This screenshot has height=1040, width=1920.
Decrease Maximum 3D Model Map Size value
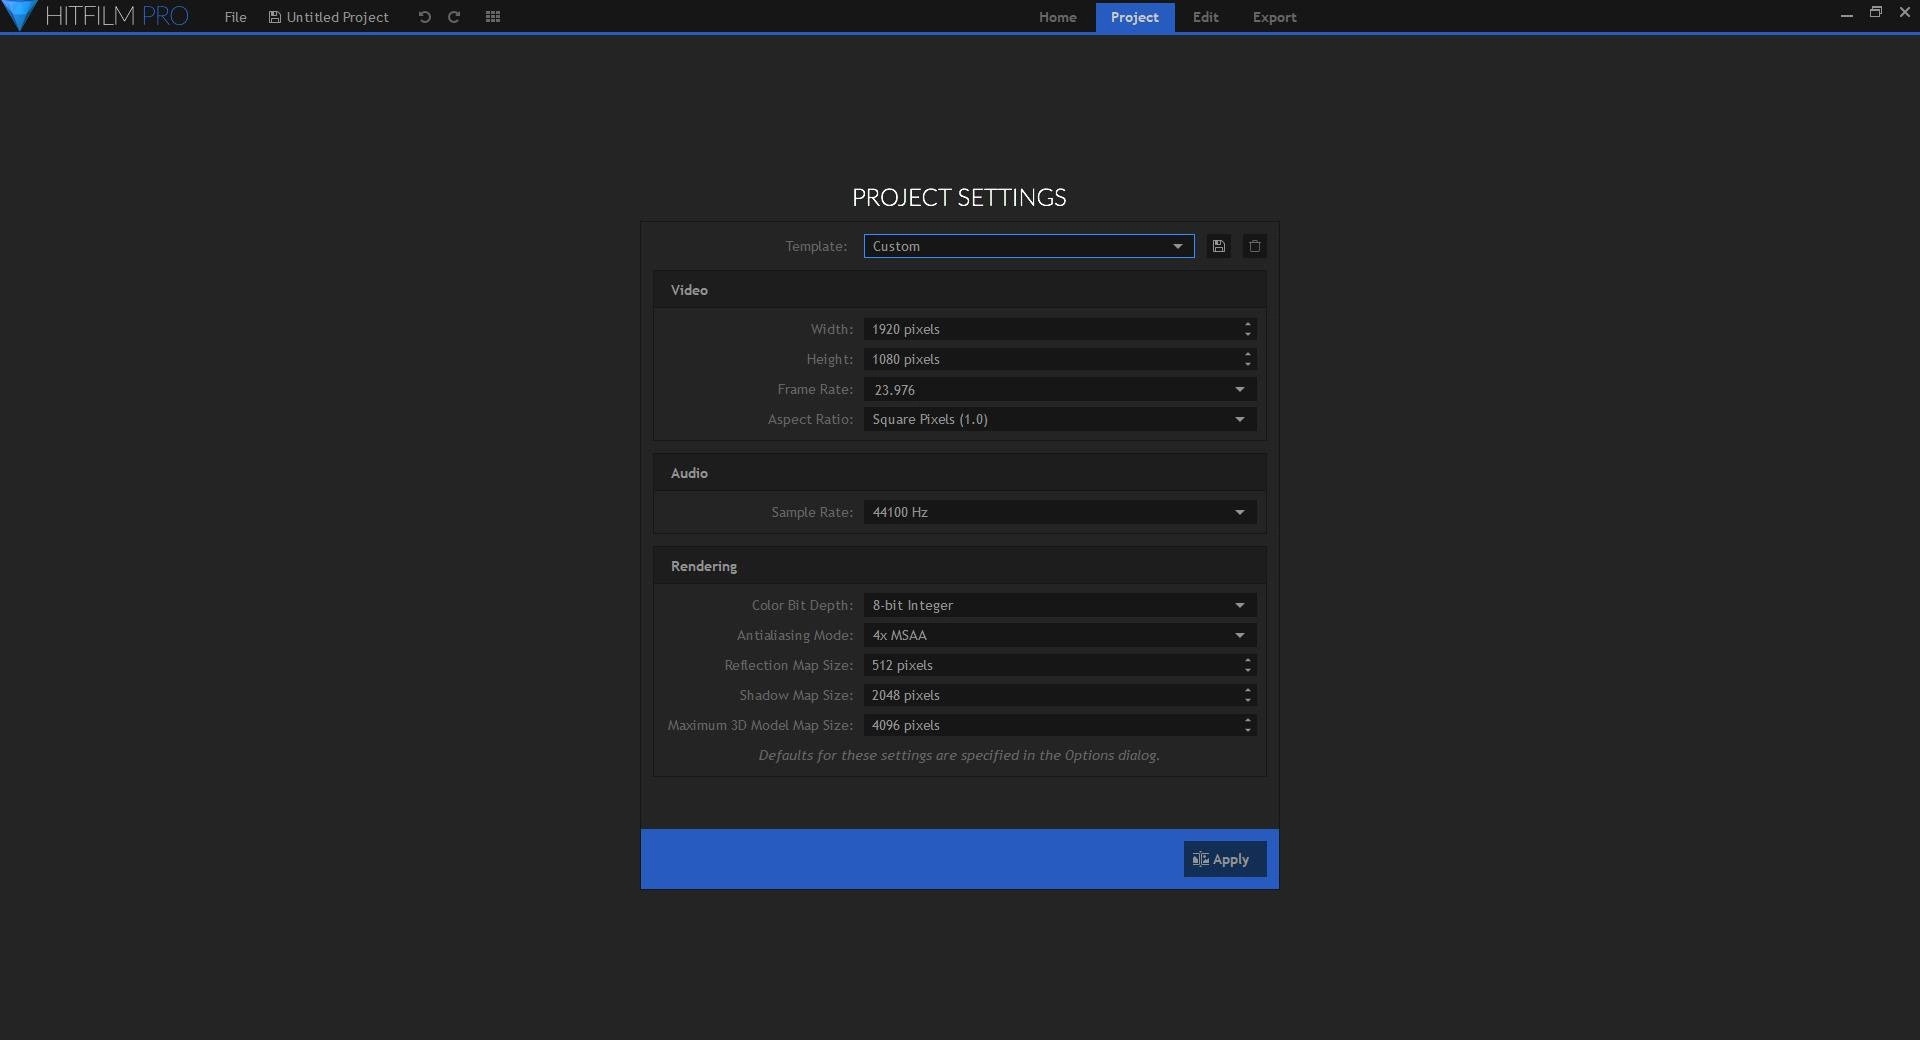1248,731
